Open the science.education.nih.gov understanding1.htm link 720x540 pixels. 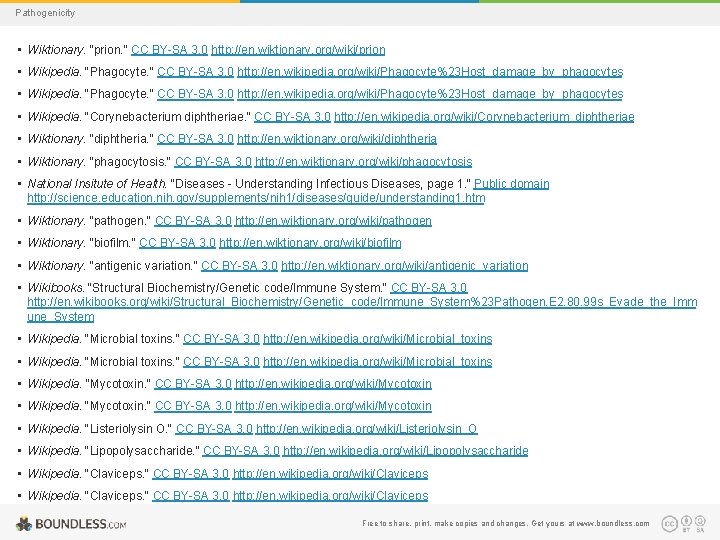click(256, 198)
